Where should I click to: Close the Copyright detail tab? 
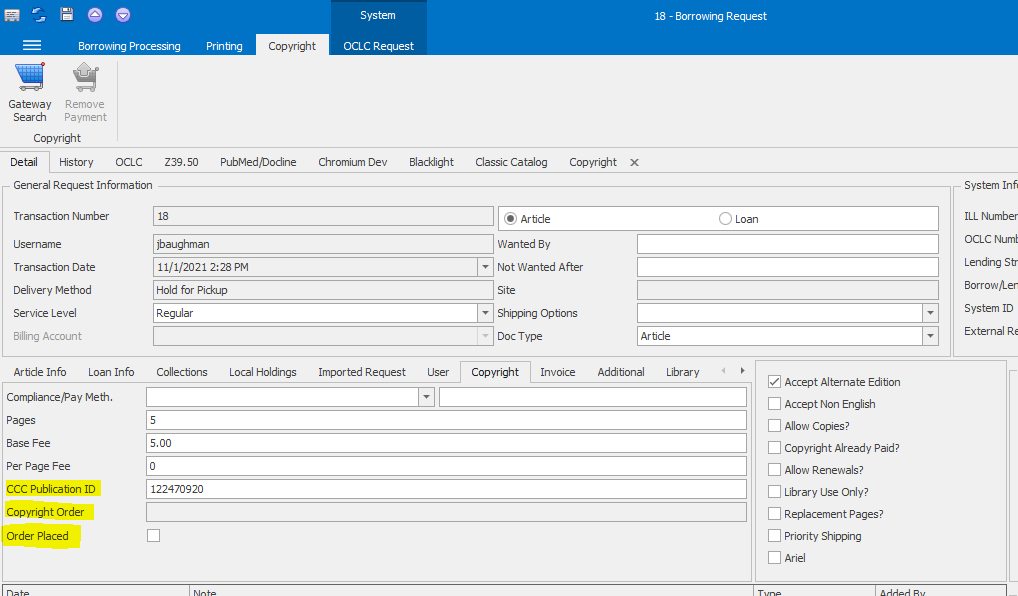[x=633, y=161]
